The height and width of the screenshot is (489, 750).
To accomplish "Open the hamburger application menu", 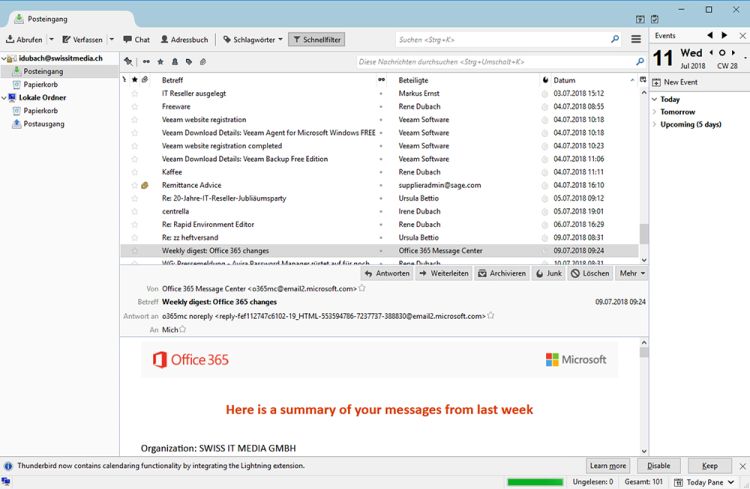I will [635, 40].
